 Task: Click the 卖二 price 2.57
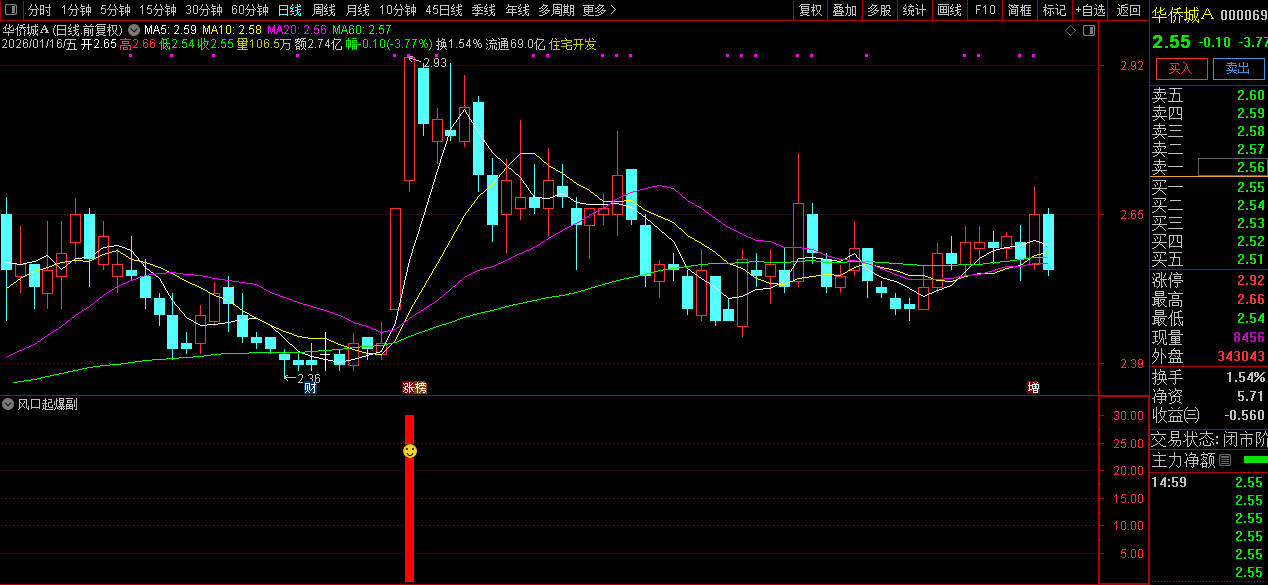tap(1250, 149)
